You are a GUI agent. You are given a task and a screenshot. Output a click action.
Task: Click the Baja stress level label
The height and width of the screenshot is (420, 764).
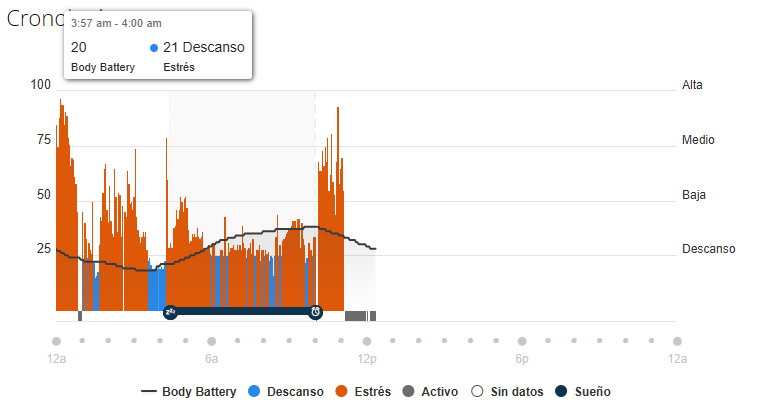coord(694,194)
